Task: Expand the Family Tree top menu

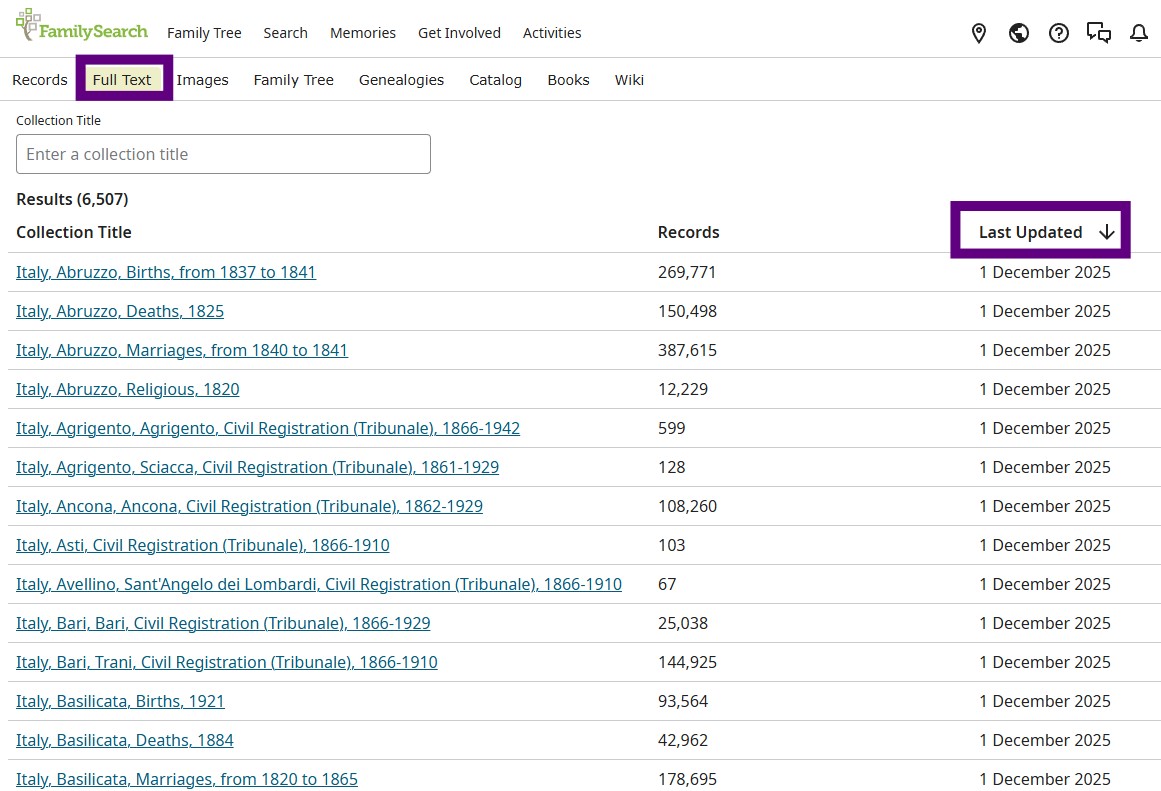Action: click(204, 33)
